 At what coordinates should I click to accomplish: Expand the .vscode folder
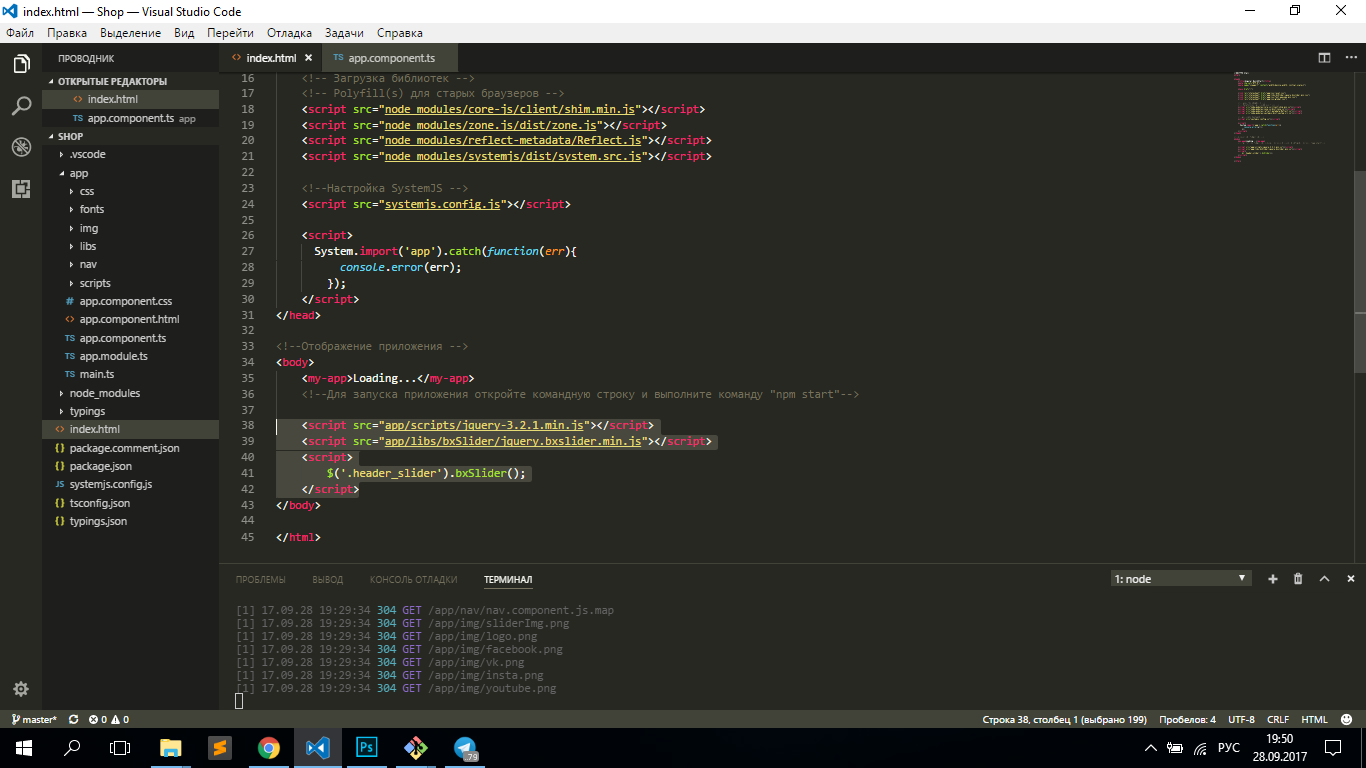click(86, 154)
